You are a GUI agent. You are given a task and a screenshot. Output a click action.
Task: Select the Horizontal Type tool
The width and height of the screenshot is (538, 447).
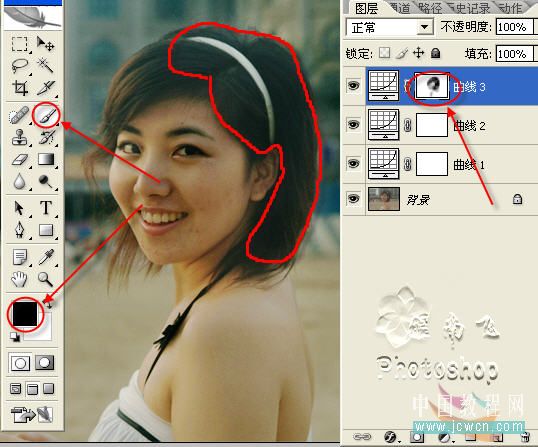pos(46,208)
